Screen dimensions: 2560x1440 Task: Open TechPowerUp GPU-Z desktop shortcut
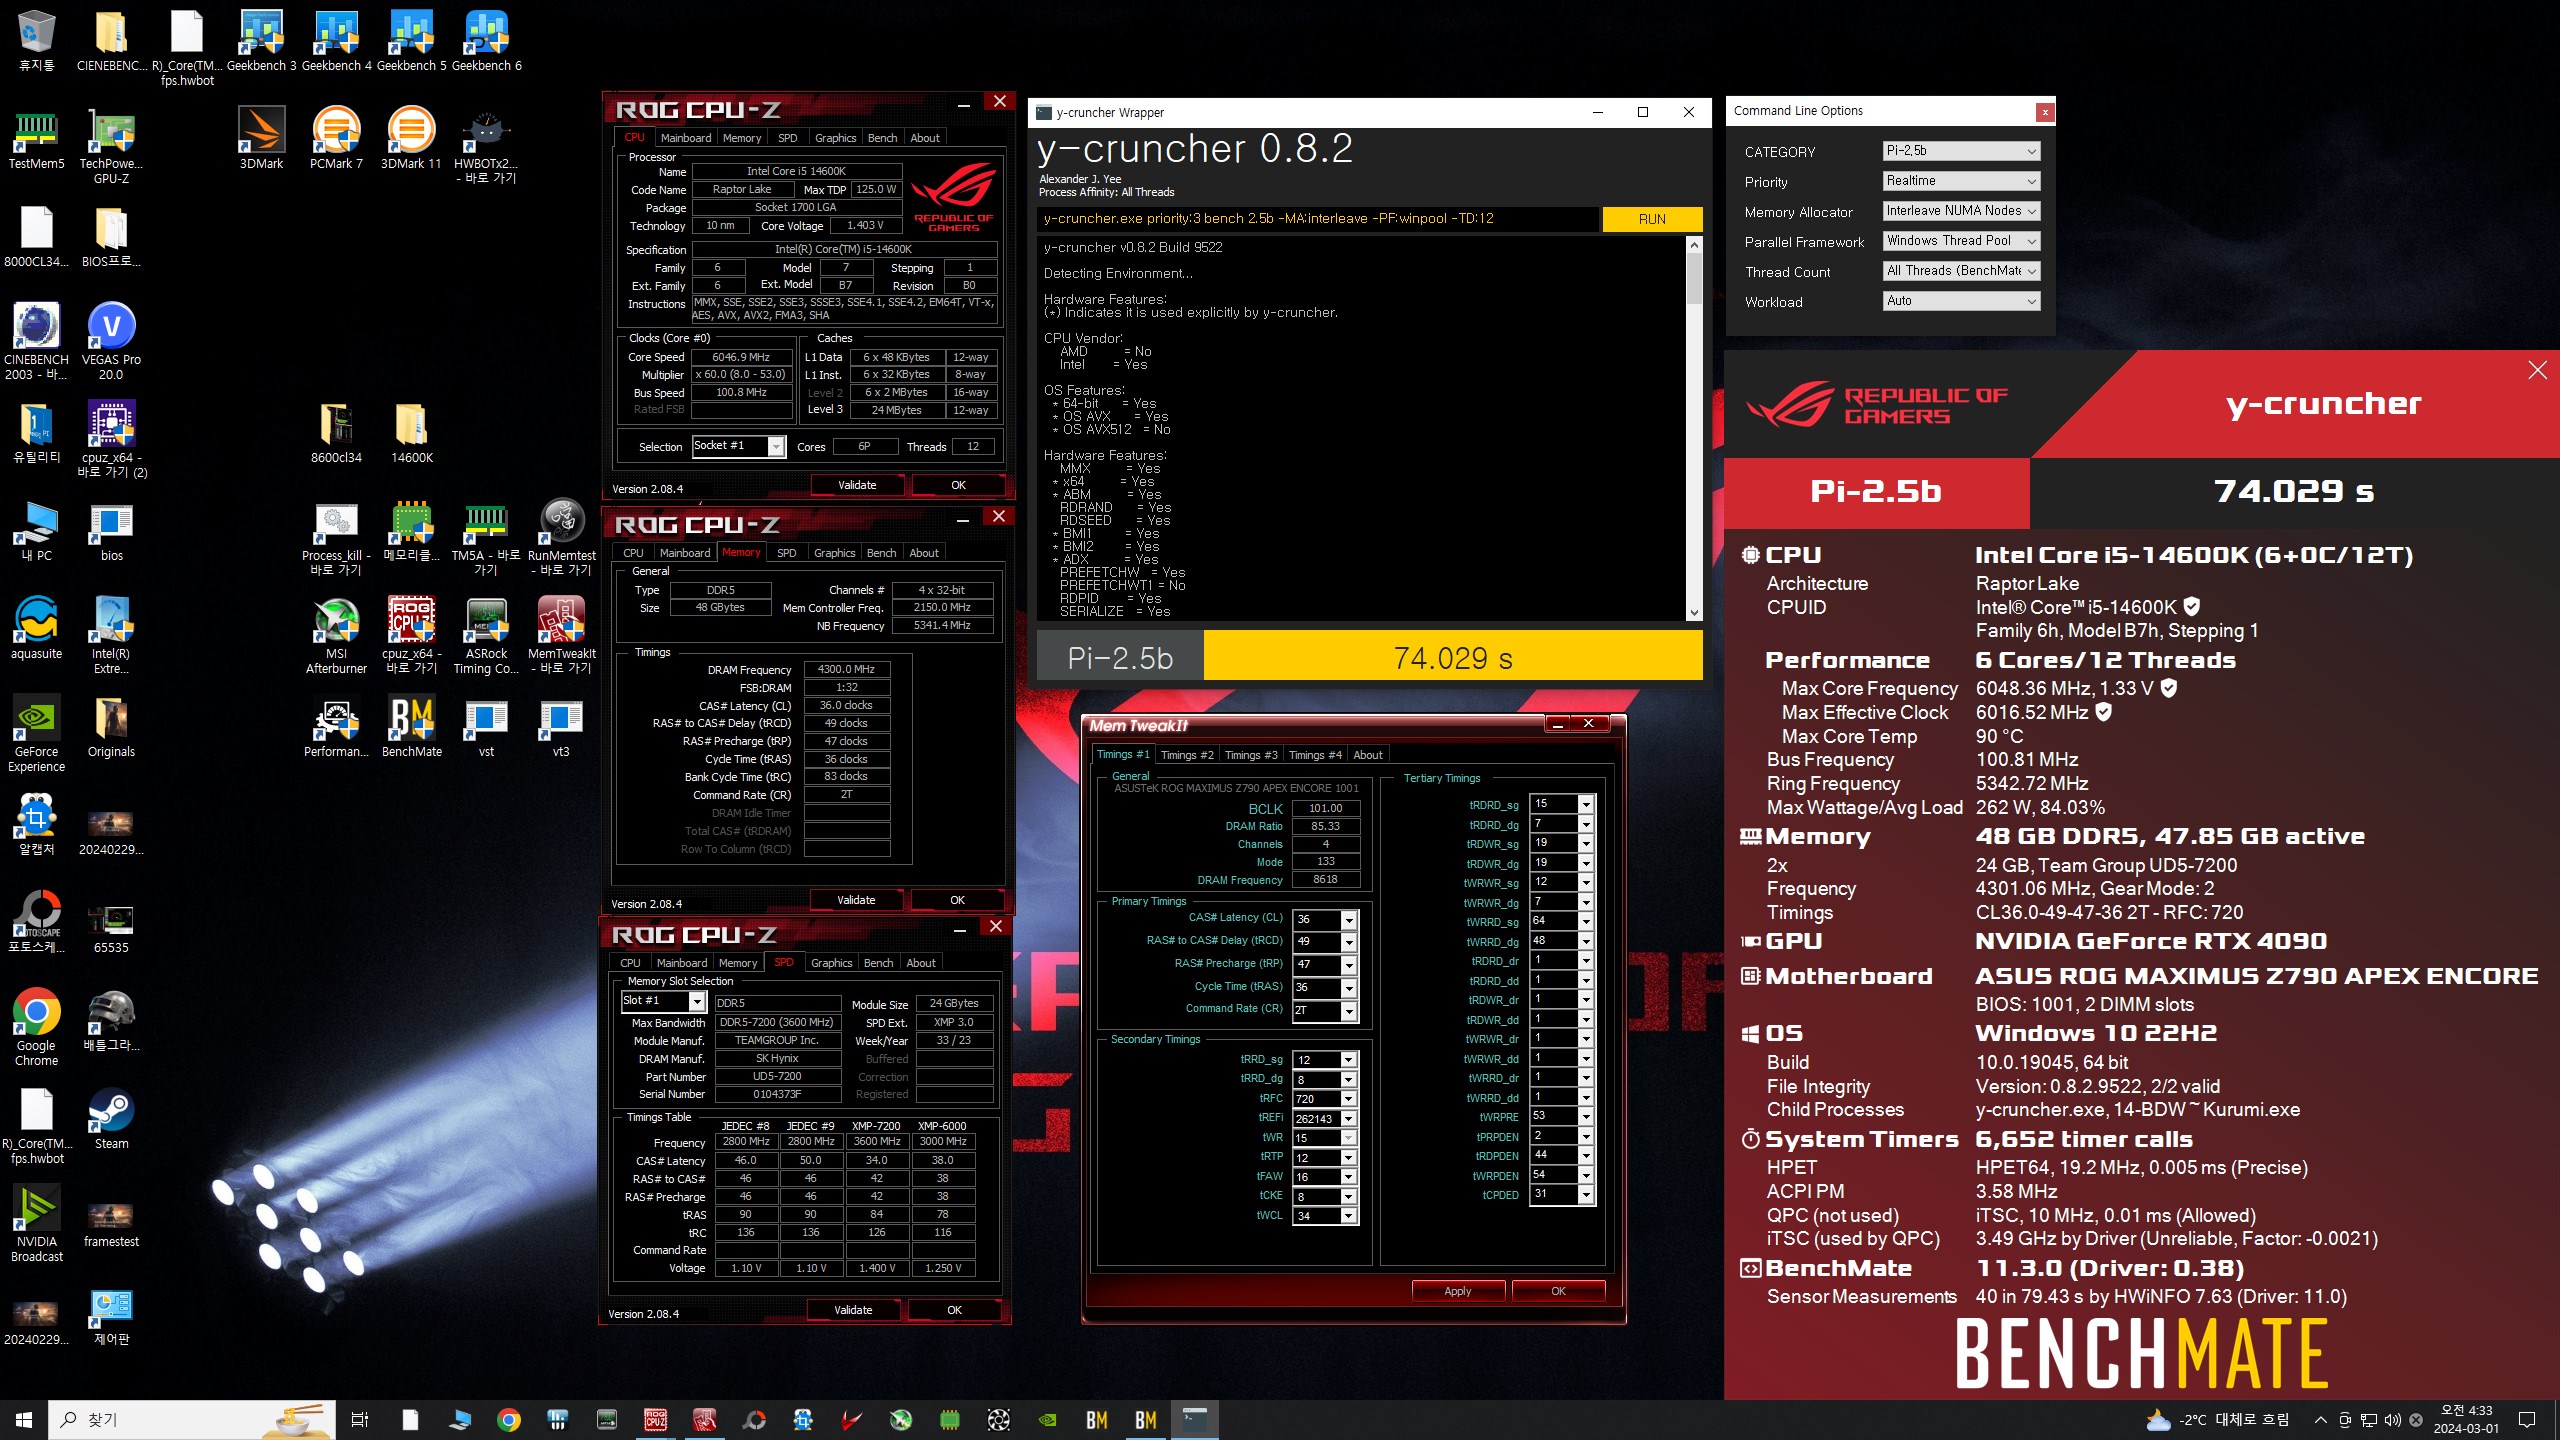pyautogui.click(x=111, y=147)
